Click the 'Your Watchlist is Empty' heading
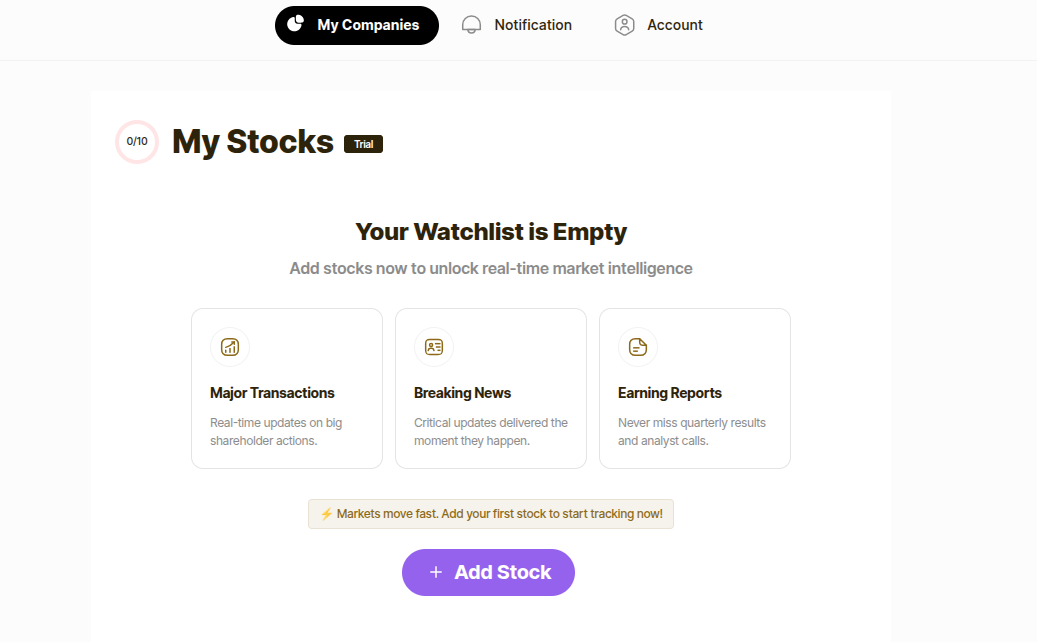 pyautogui.click(x=491, y=232)
